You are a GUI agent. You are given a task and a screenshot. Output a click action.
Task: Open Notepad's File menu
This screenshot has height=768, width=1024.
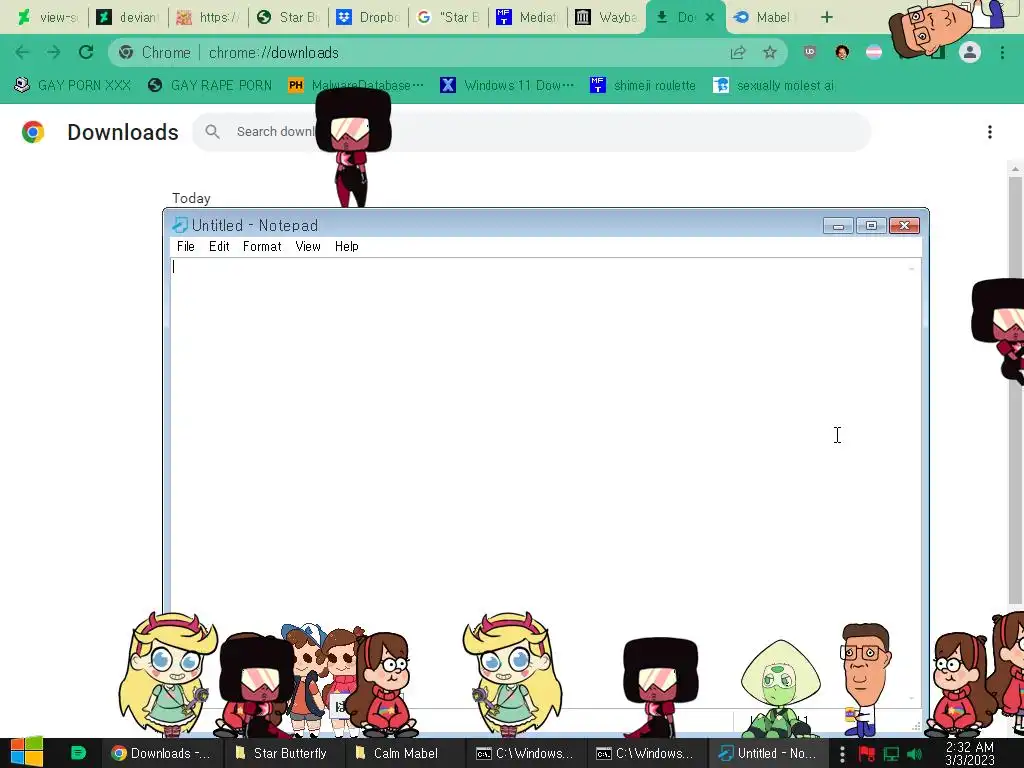(x=185, y=246)
